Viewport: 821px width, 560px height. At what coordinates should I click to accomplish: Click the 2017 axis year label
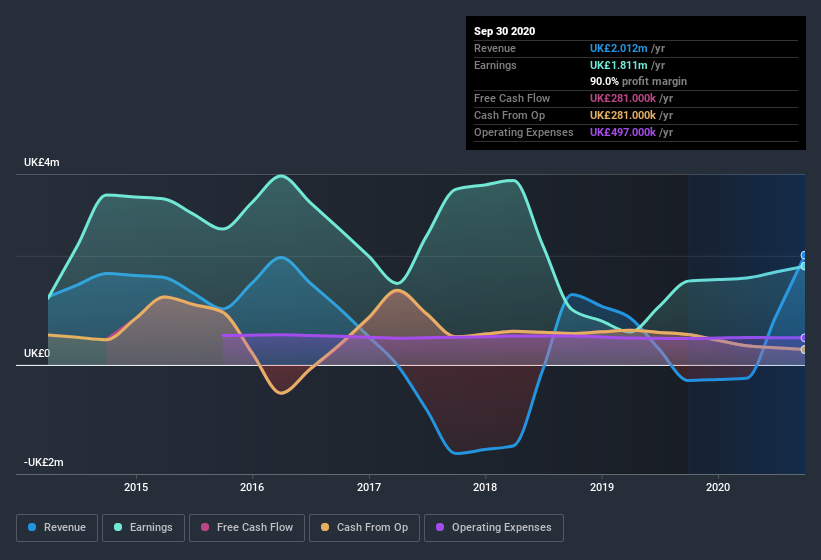tap(369, 487)
